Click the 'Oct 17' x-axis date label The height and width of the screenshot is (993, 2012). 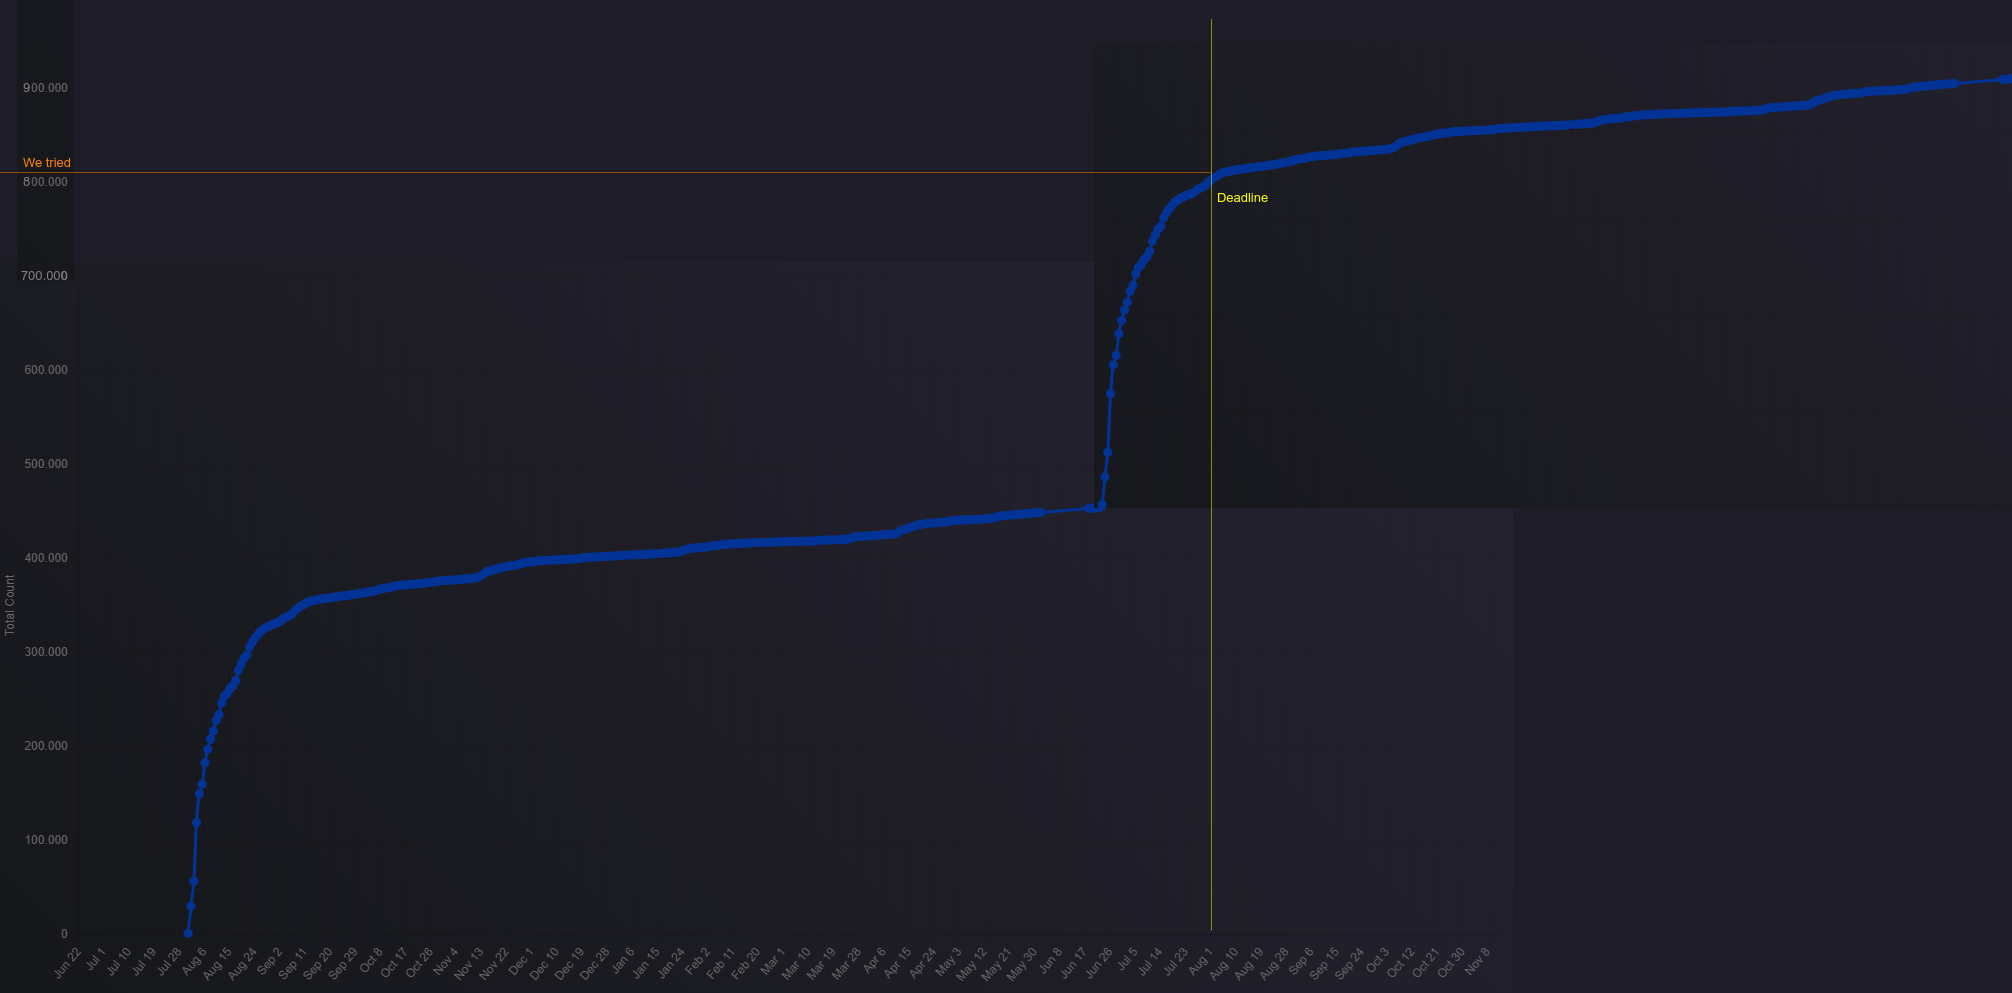(x=394, y=962)
